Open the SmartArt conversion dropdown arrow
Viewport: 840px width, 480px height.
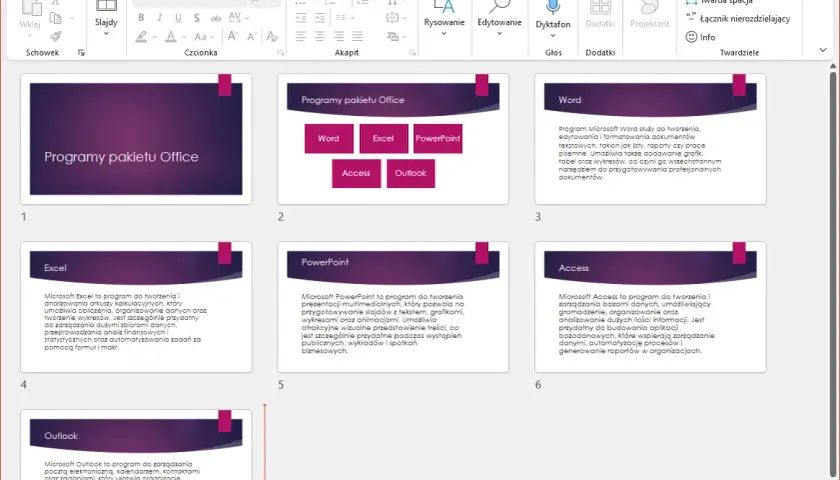click(404, 37)
